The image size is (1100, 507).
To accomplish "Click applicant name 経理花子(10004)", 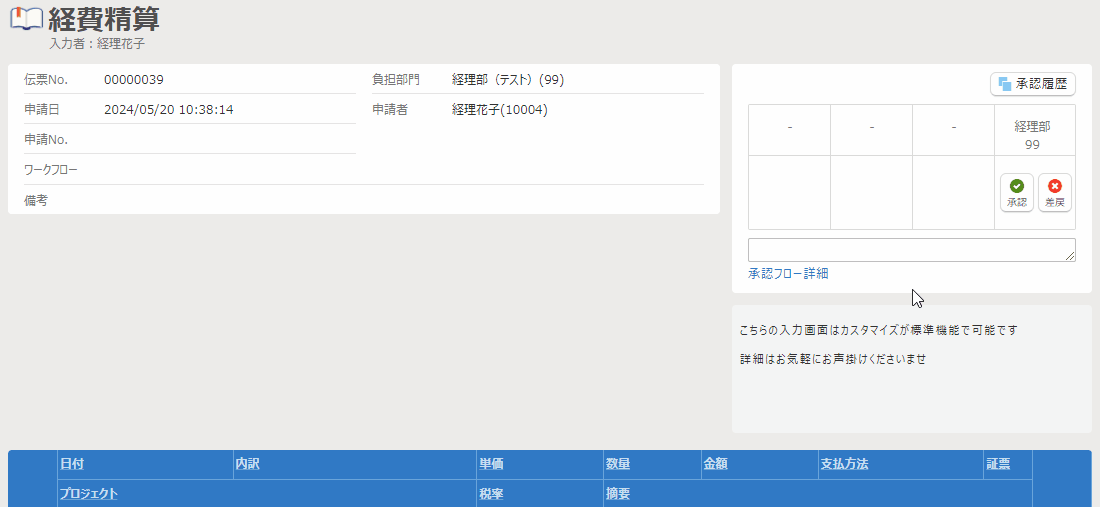I will click(x=500, y=110).
